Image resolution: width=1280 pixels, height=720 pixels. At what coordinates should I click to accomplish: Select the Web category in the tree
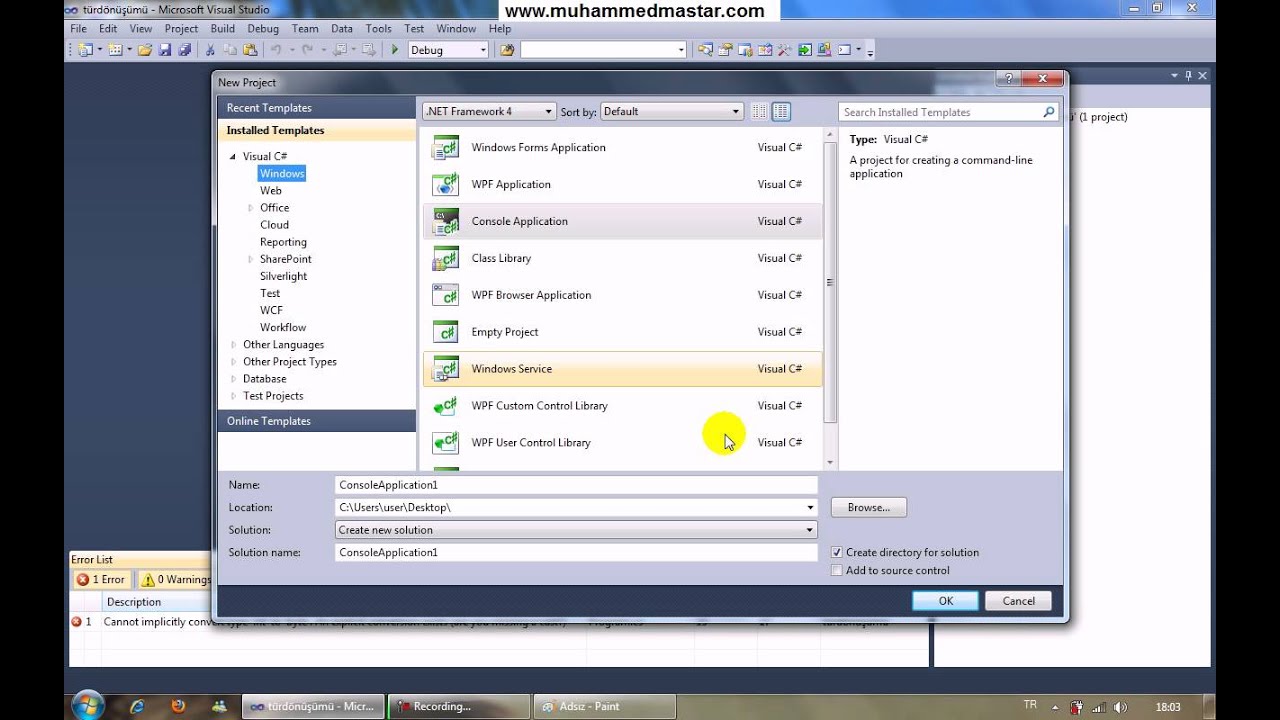(x=271, y=191)
